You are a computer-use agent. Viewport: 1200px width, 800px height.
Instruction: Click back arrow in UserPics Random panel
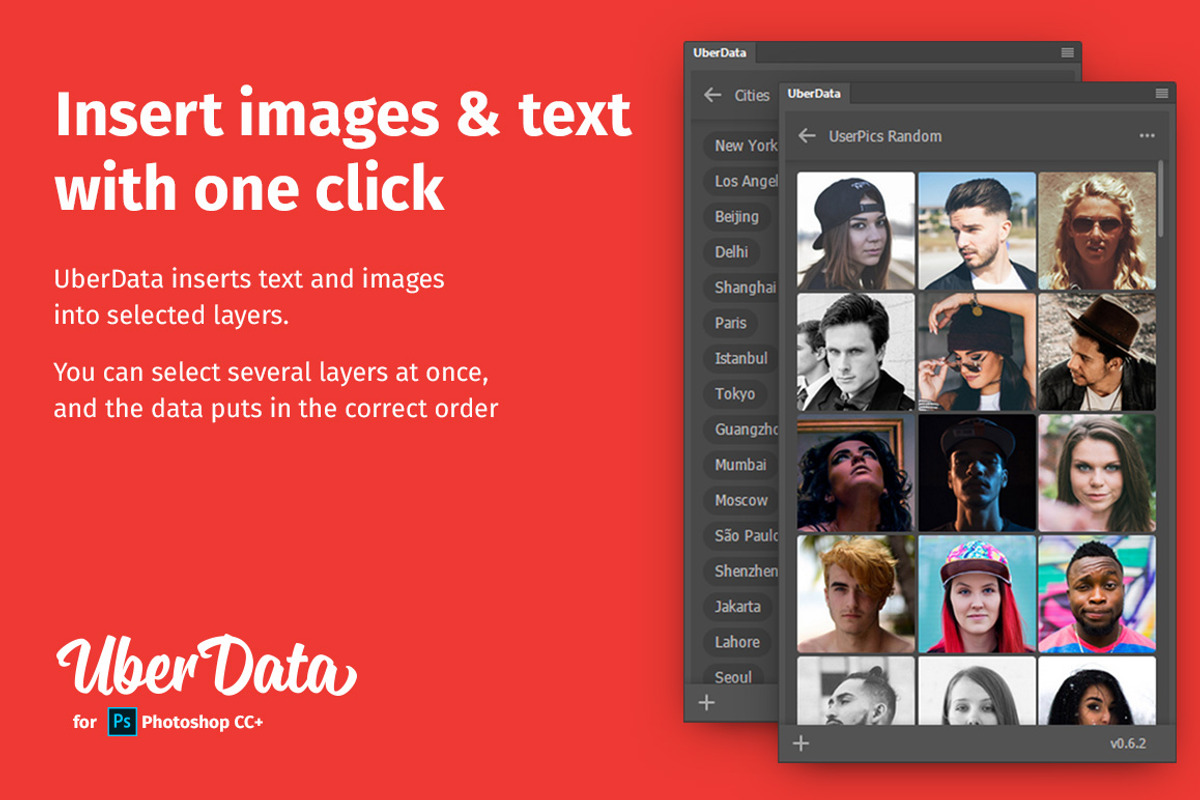[x=807, y=136]
